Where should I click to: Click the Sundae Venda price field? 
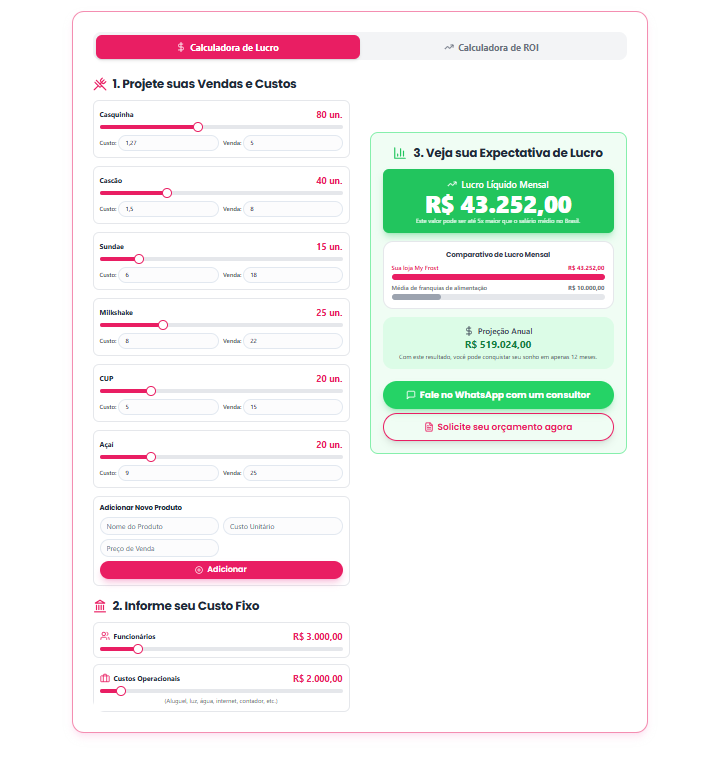pos(293,275)
